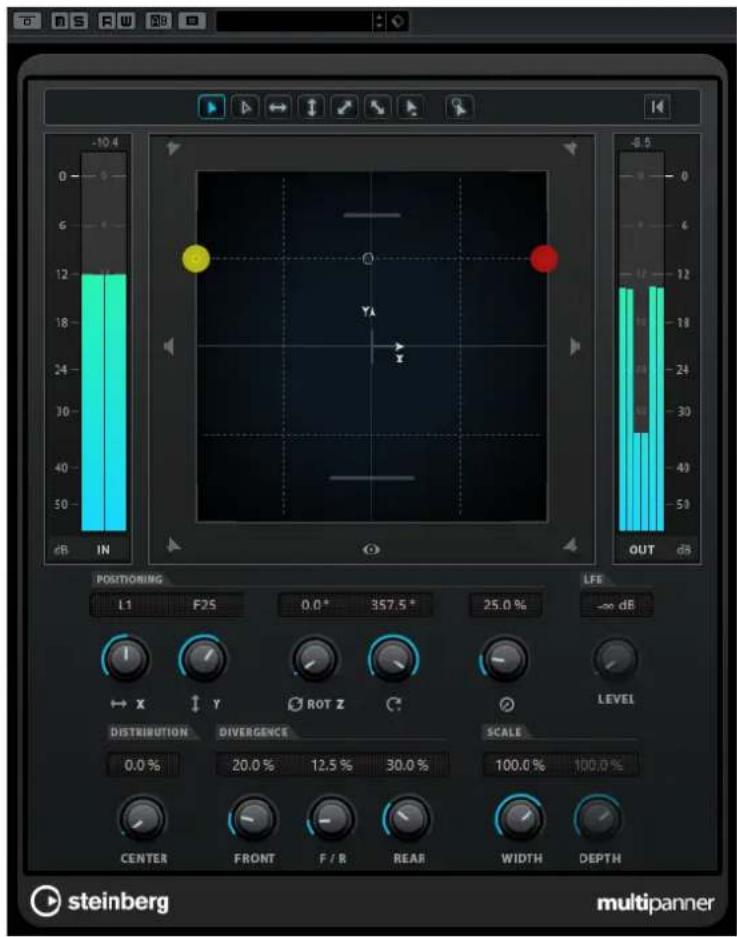Toggle the S solo button
The height and width of the screenshot is (937, 737).
point(79,22)
